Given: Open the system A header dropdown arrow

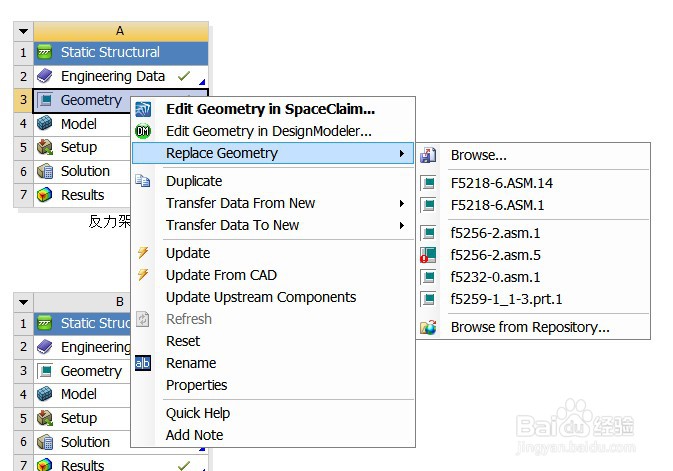Looking at the screenshot, I should 24,31.
